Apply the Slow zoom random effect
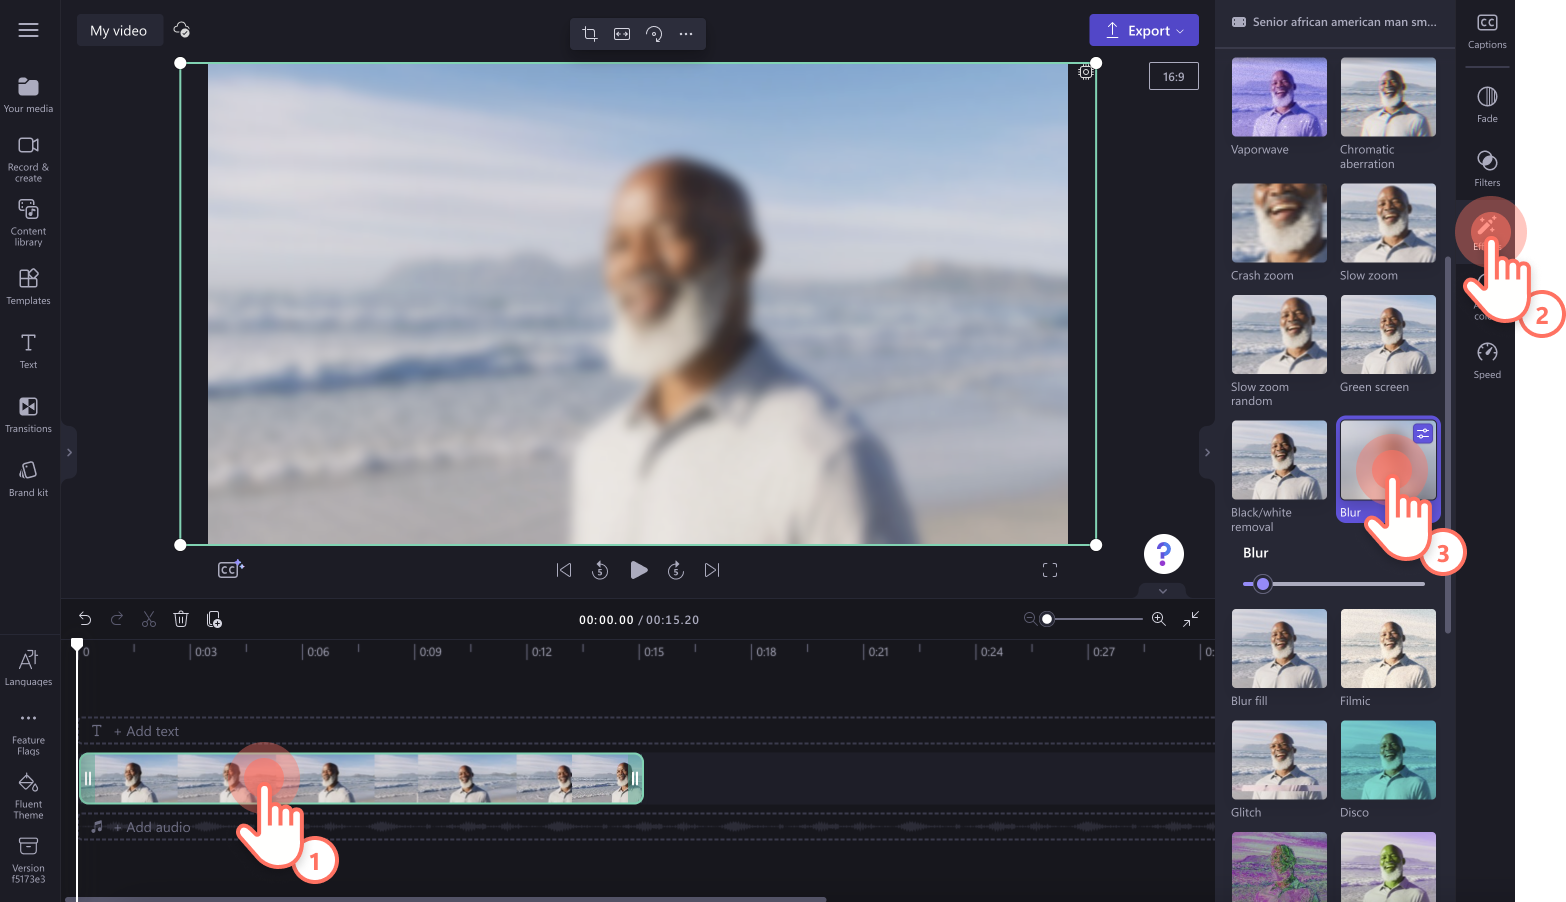The image size is (1566, 902). 1279,334
